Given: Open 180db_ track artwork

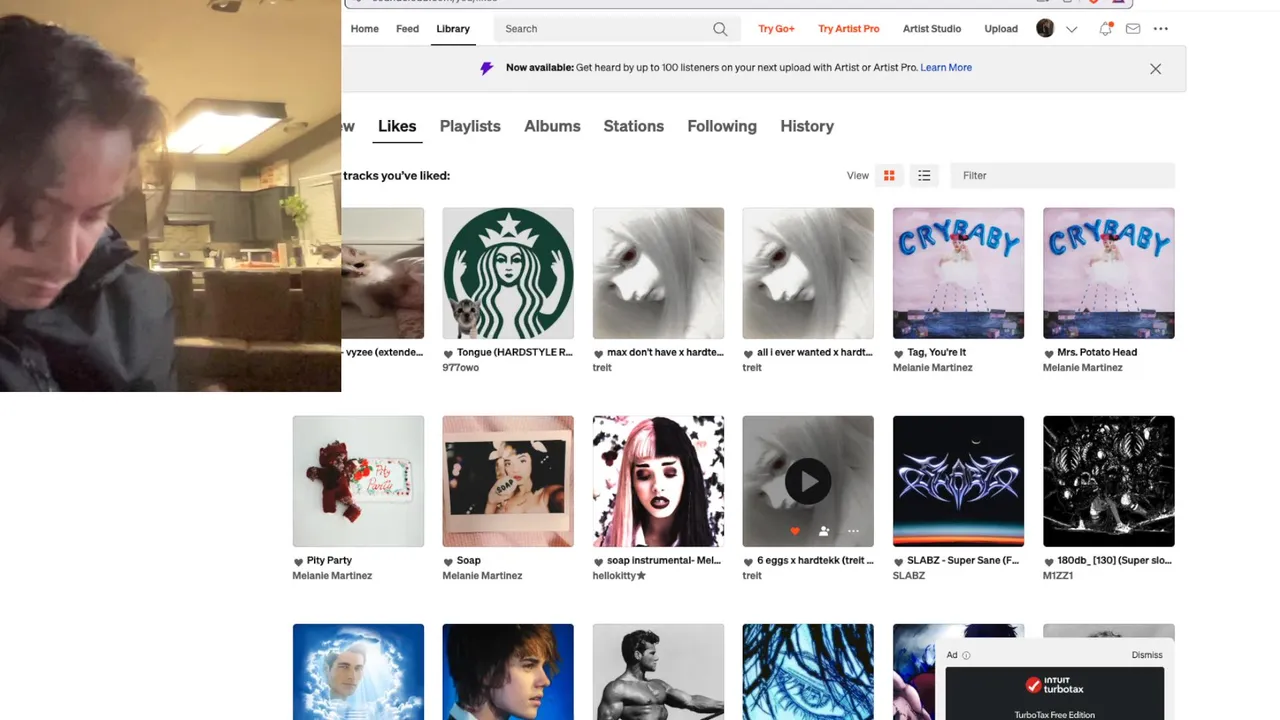Looking at the screenshot, I should click(1108, 481).
